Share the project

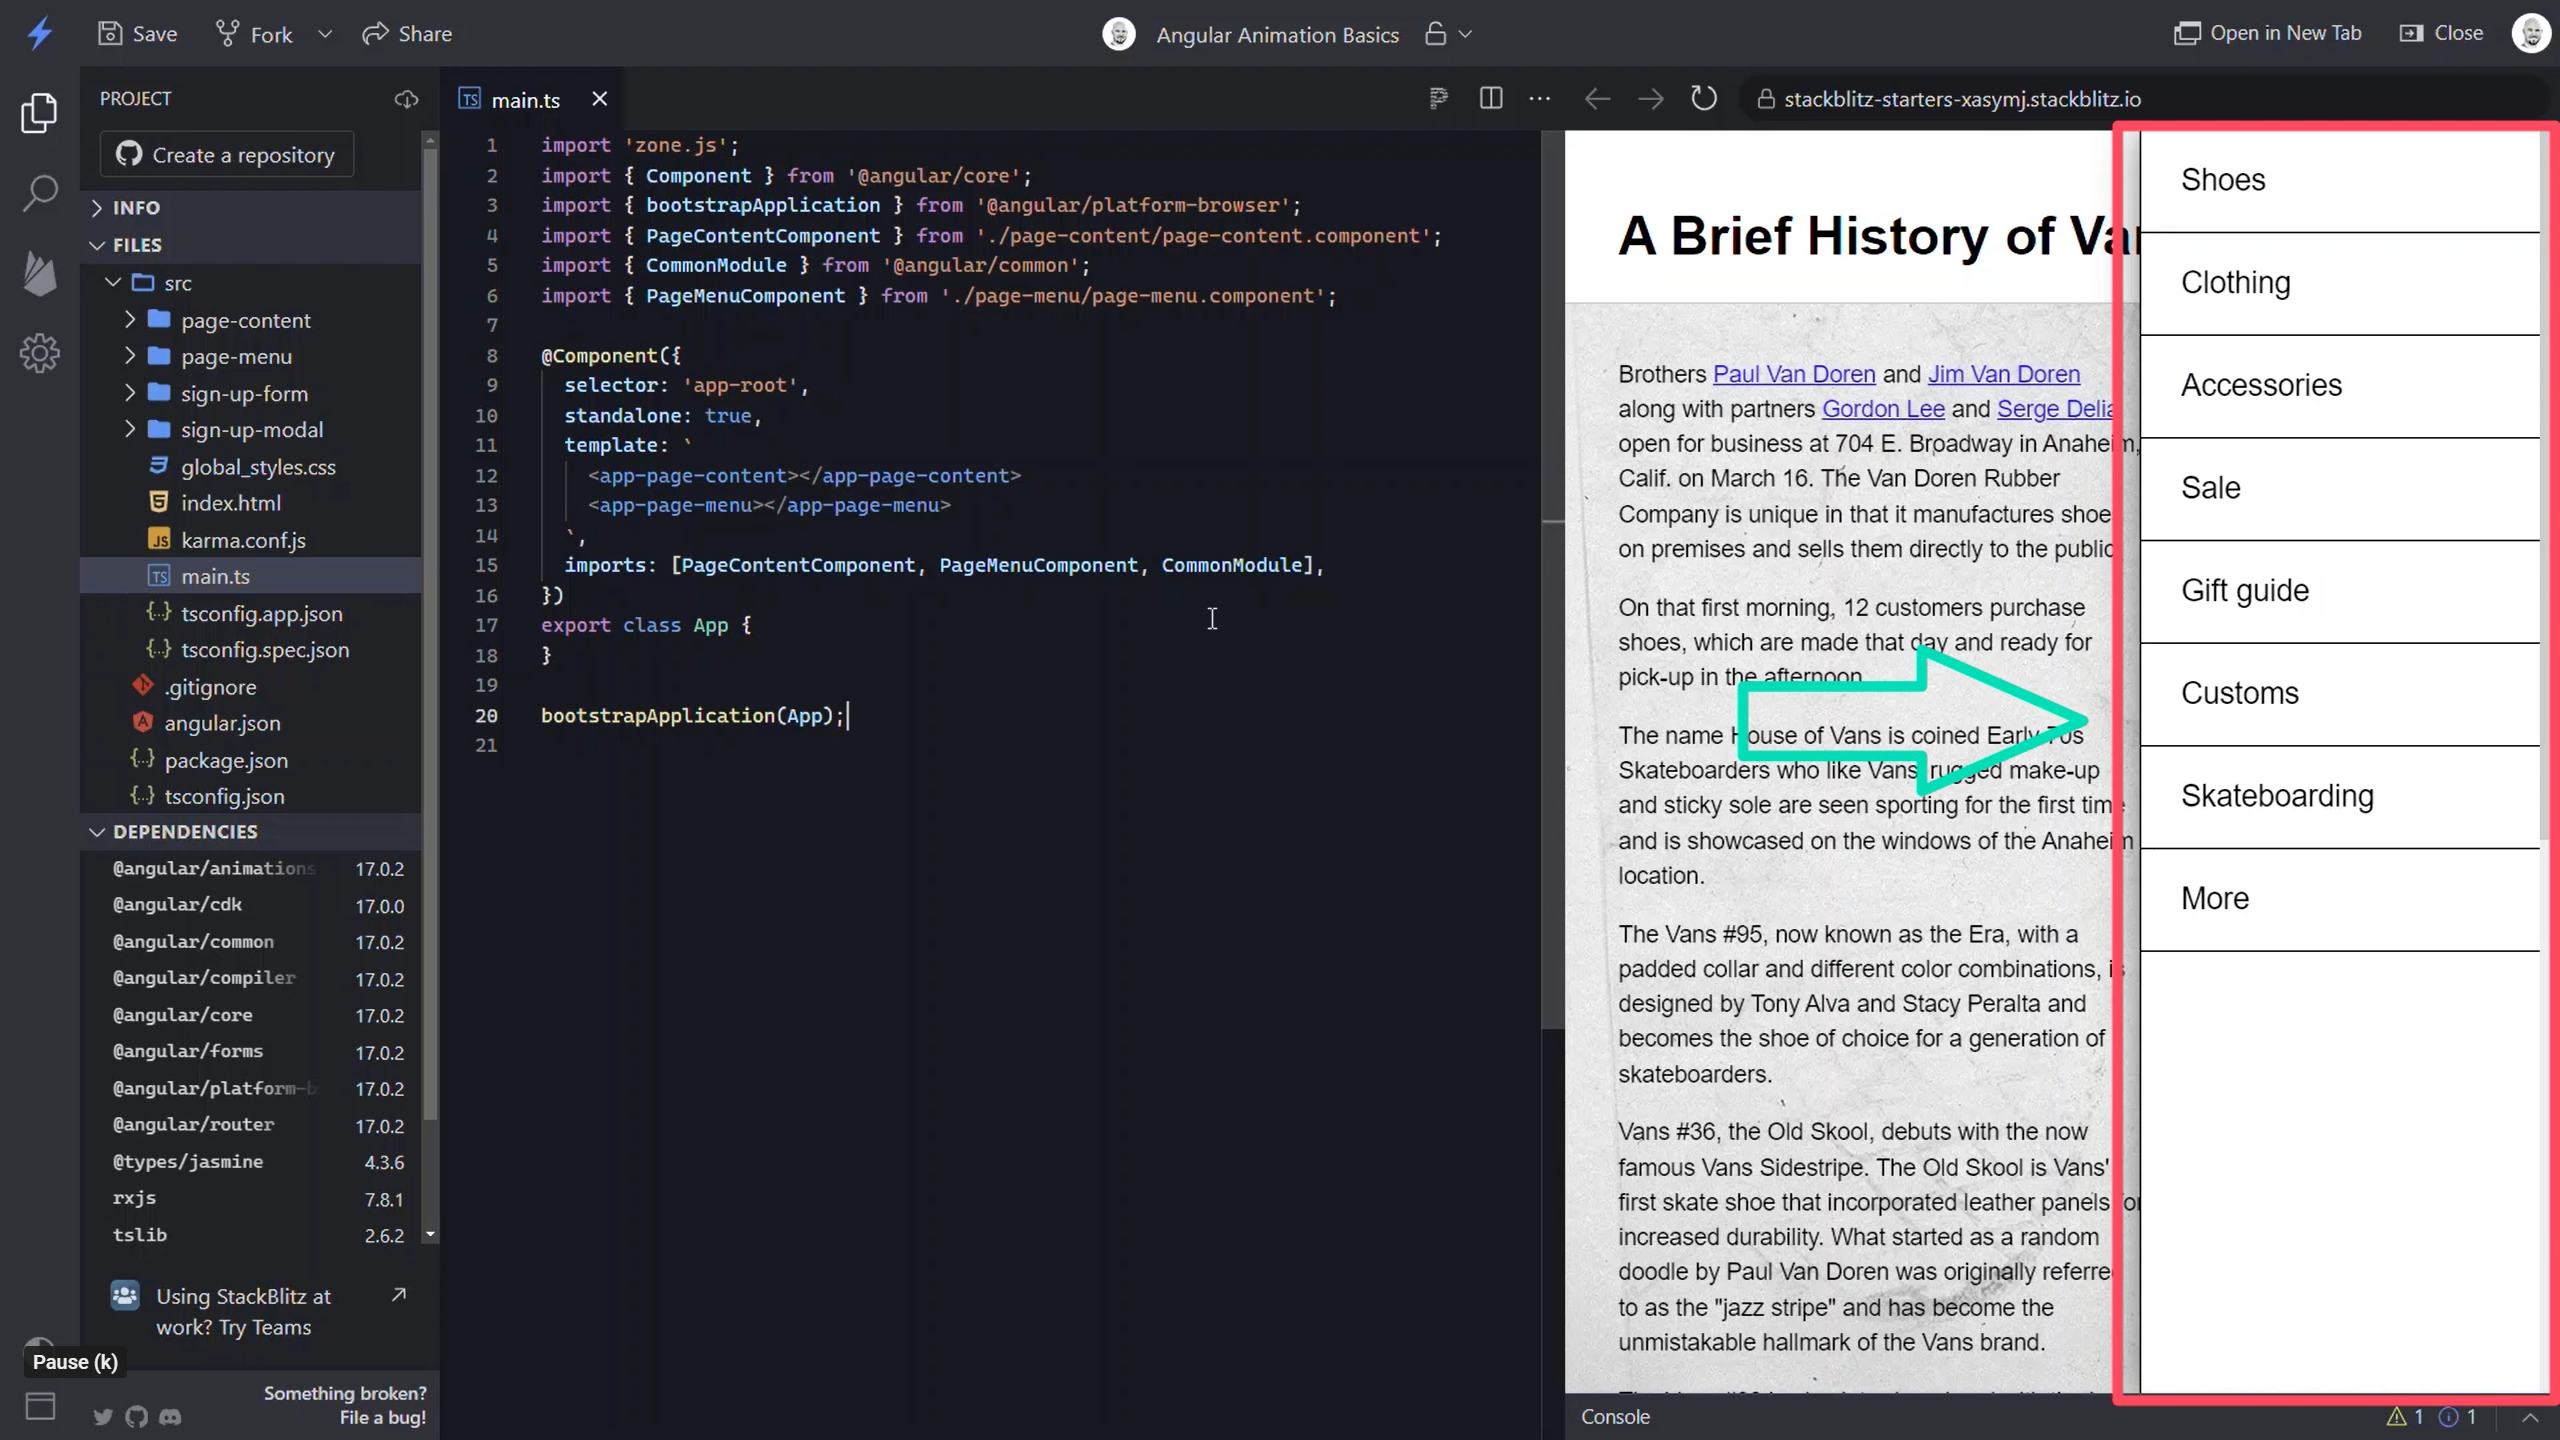point(407,34)
